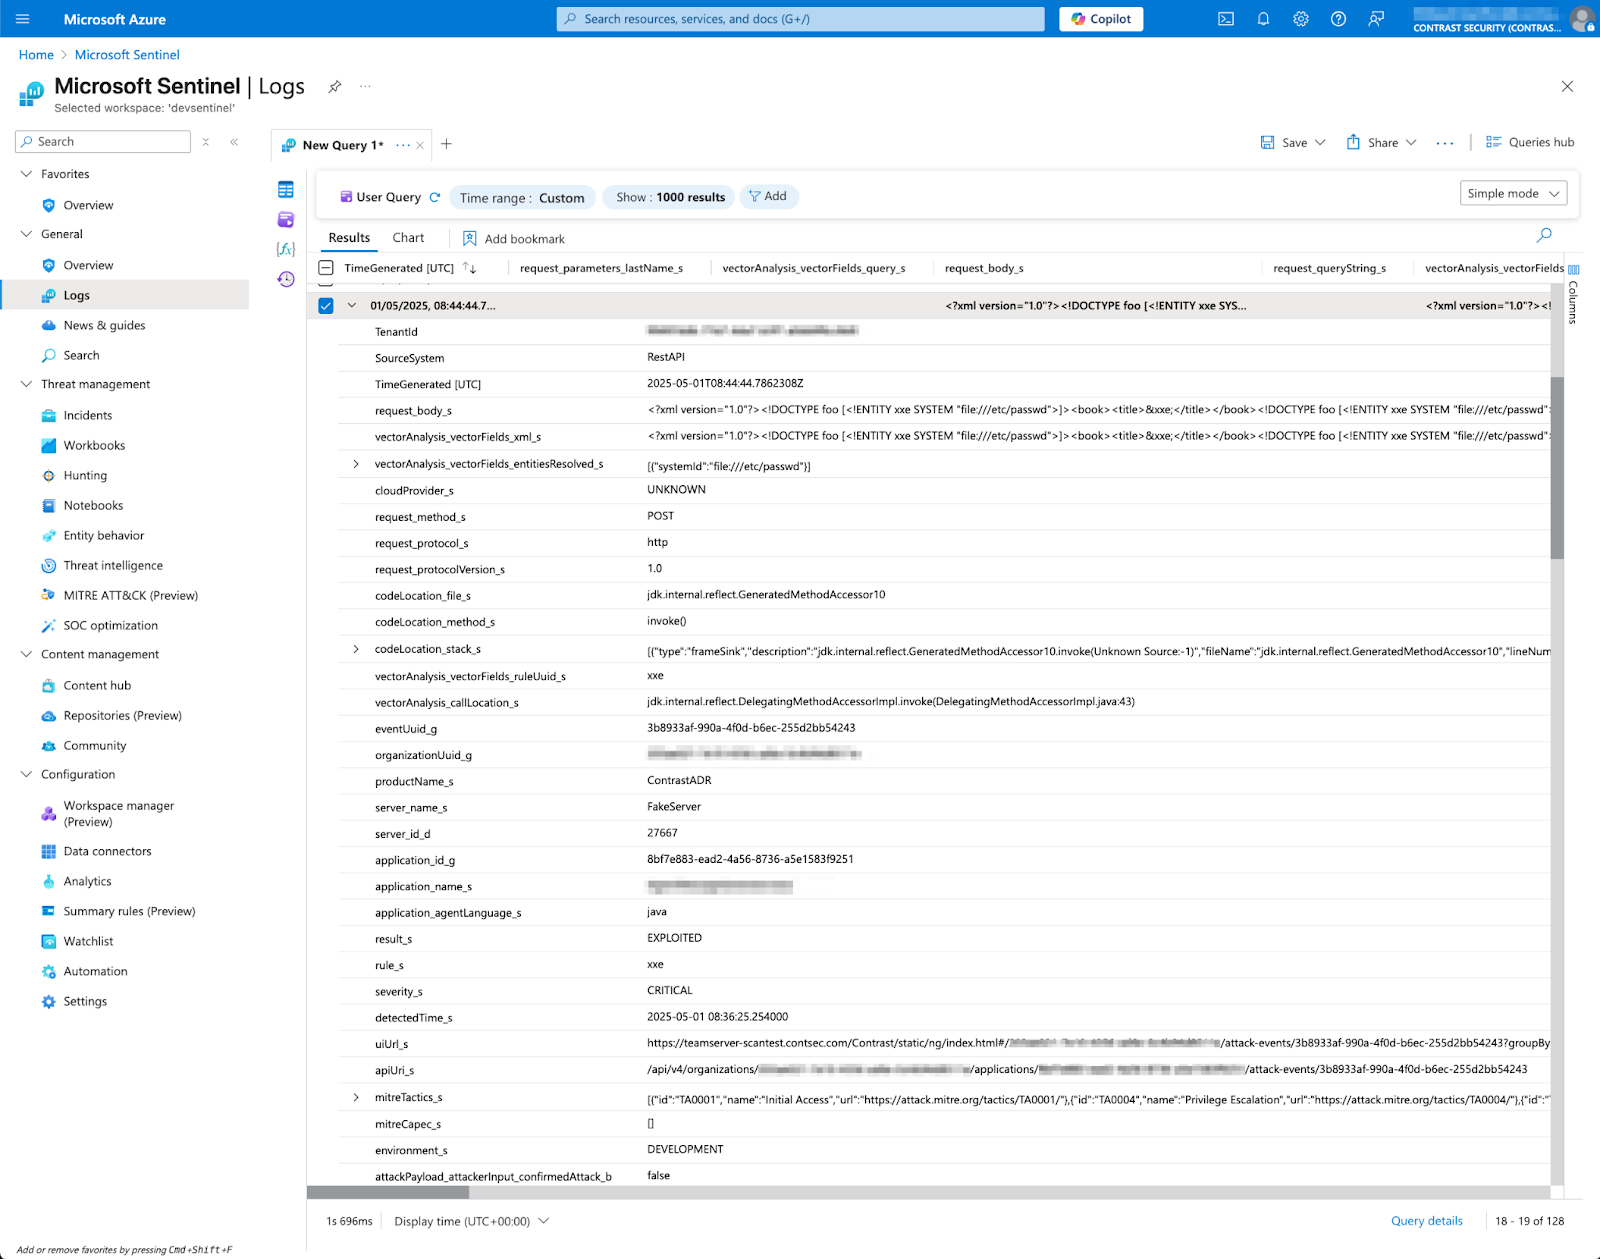The width and height of the screenshot is (1600, 1259).
Task: Open the notifications bell
Action: coord(1263,19)
